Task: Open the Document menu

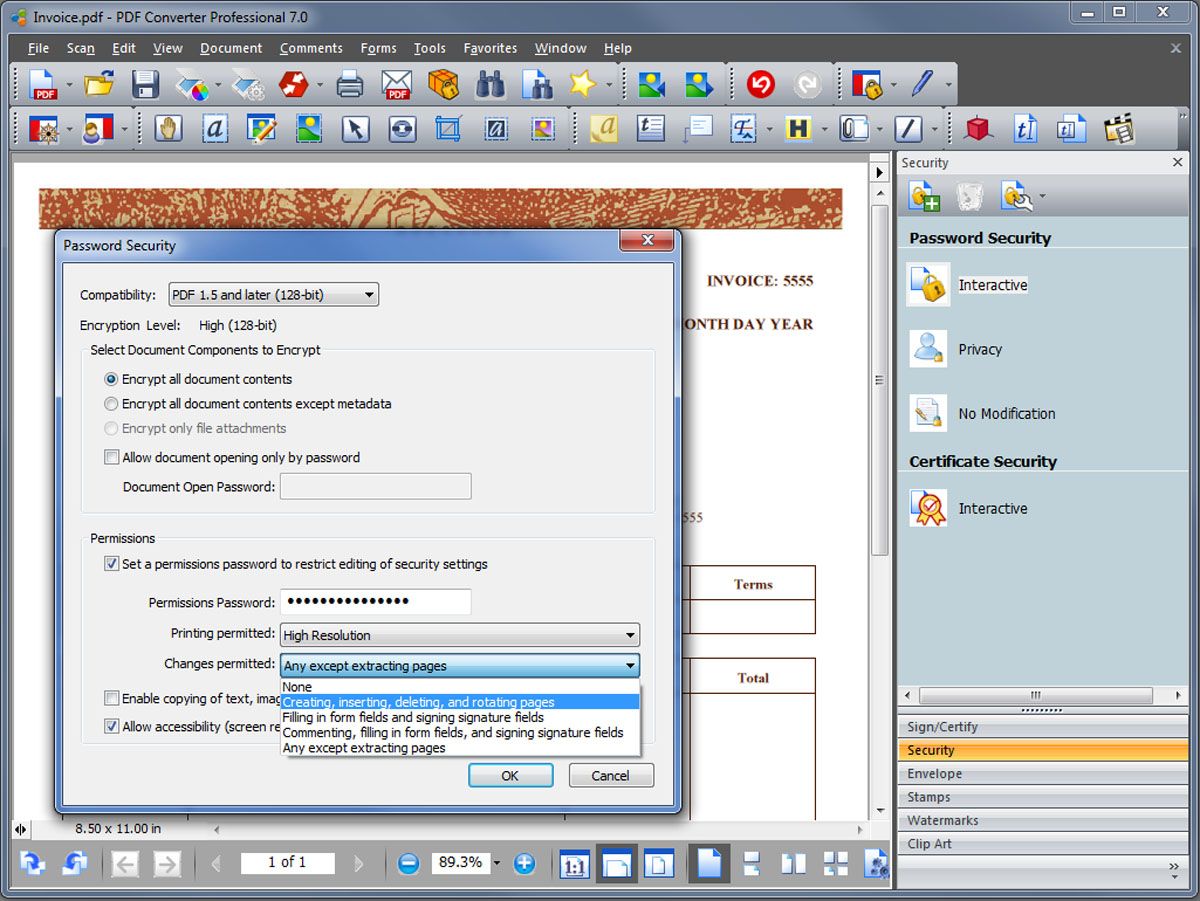Action: tap(231, 48)
